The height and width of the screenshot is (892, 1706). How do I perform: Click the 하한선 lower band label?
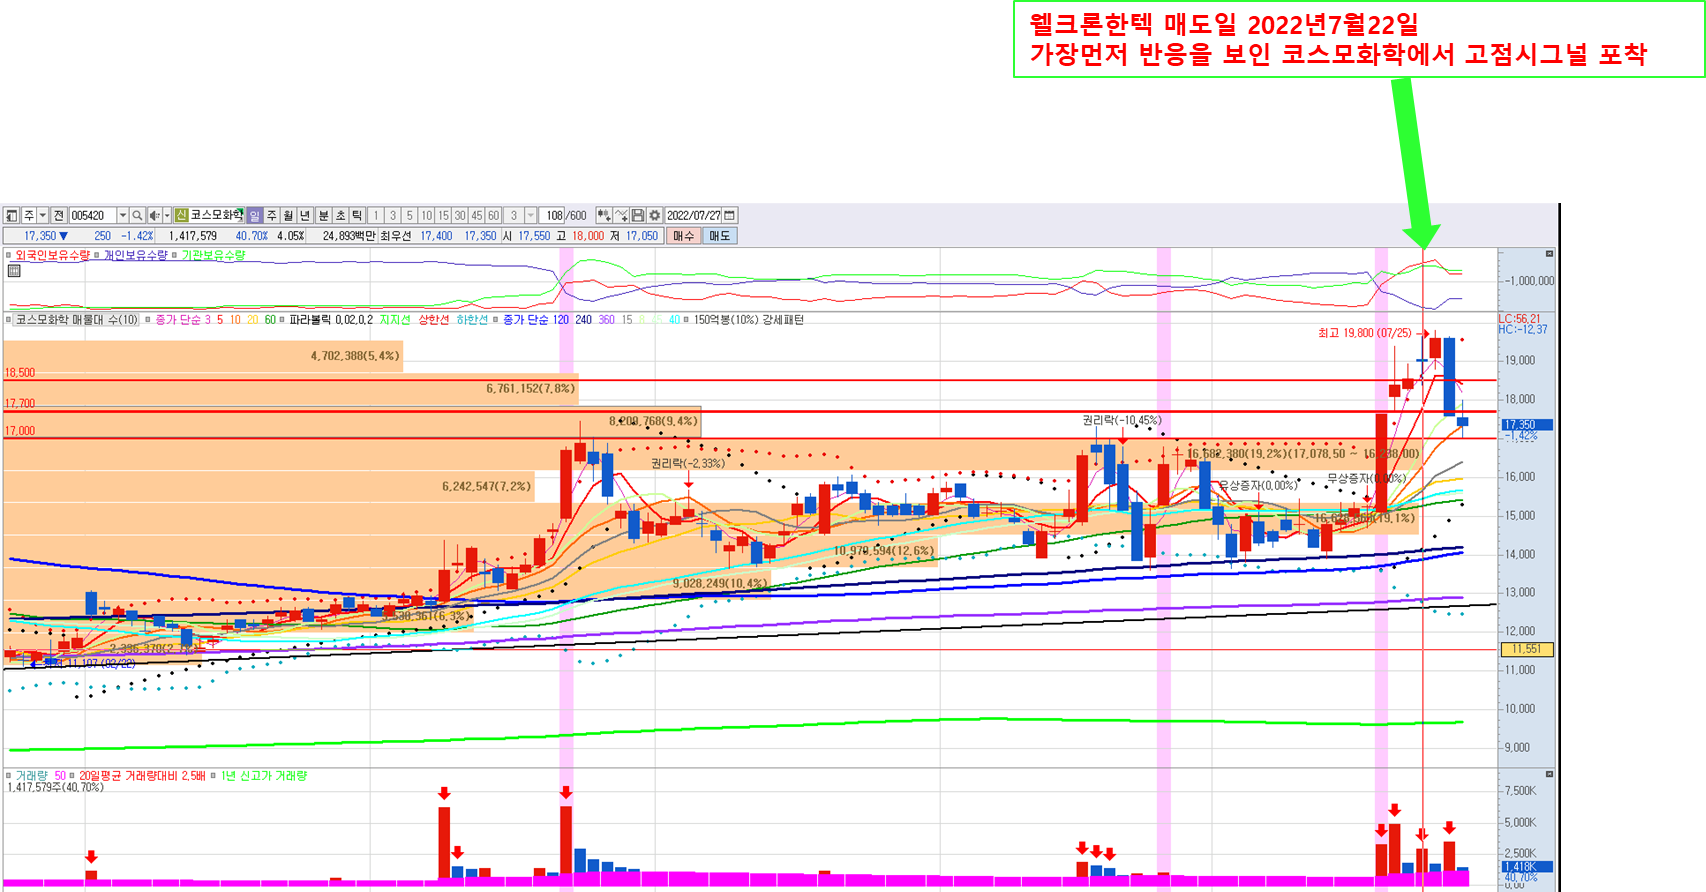(x=472, y=320)
